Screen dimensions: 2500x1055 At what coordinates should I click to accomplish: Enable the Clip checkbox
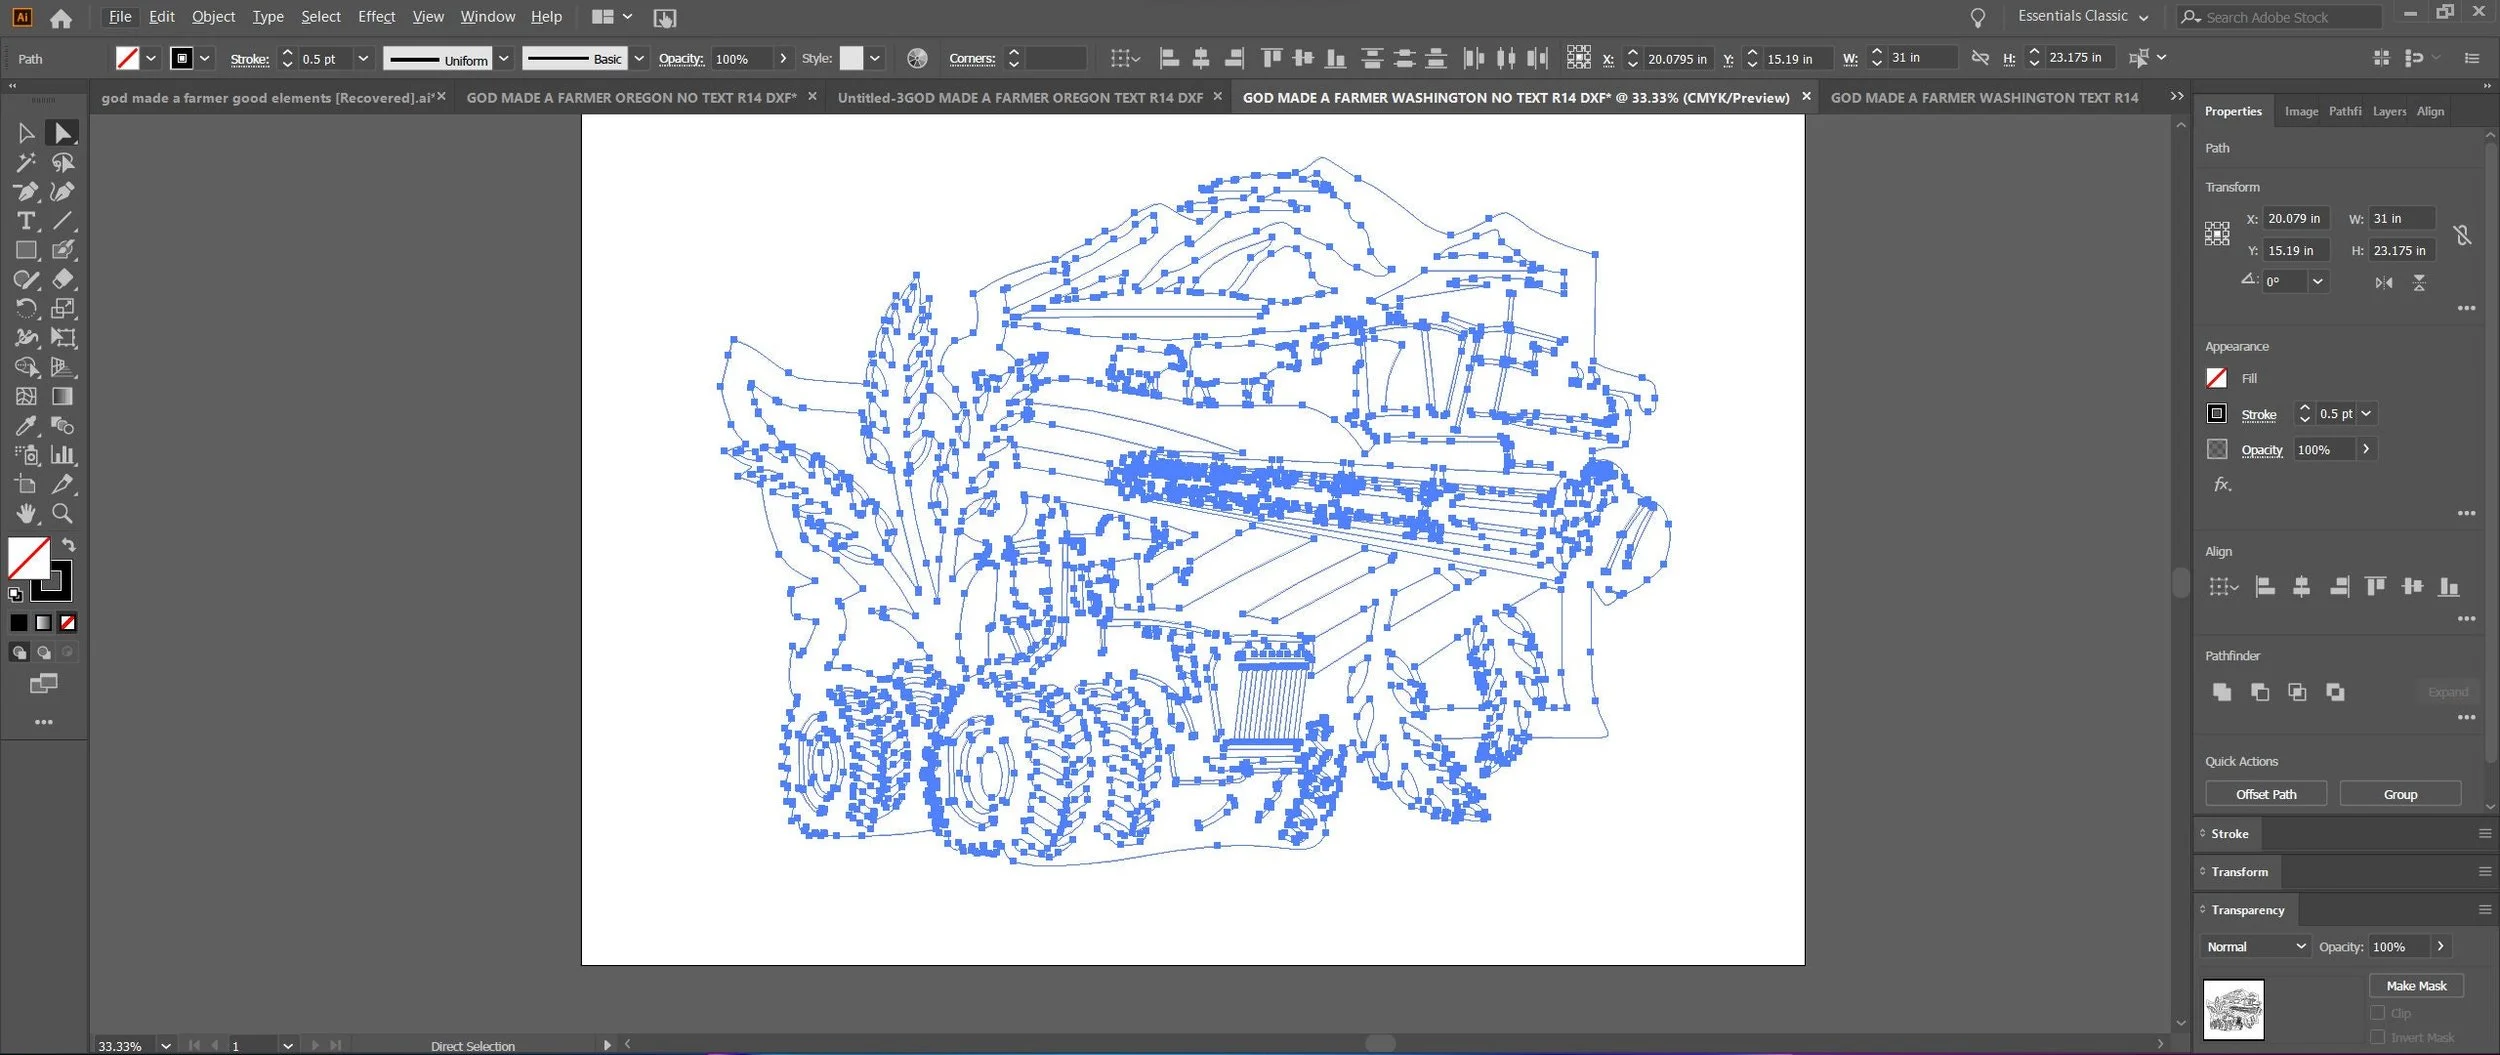(2378, 1013)
